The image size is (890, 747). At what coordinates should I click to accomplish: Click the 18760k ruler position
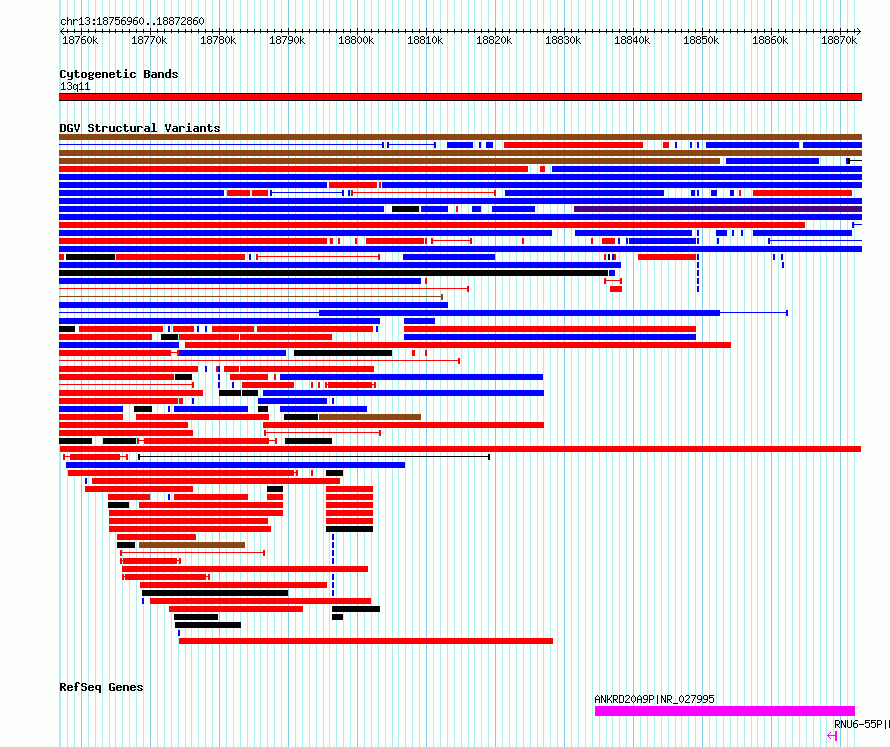coord(80,40)
